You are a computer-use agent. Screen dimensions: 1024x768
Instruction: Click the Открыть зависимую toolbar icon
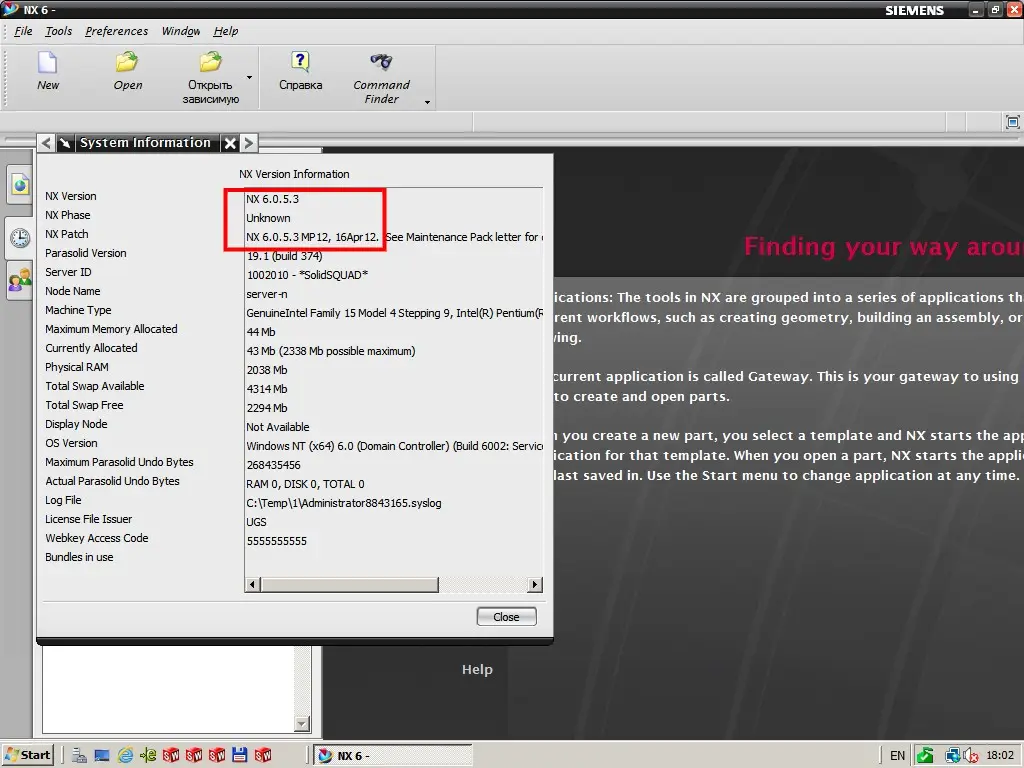(x=210, y=63)
